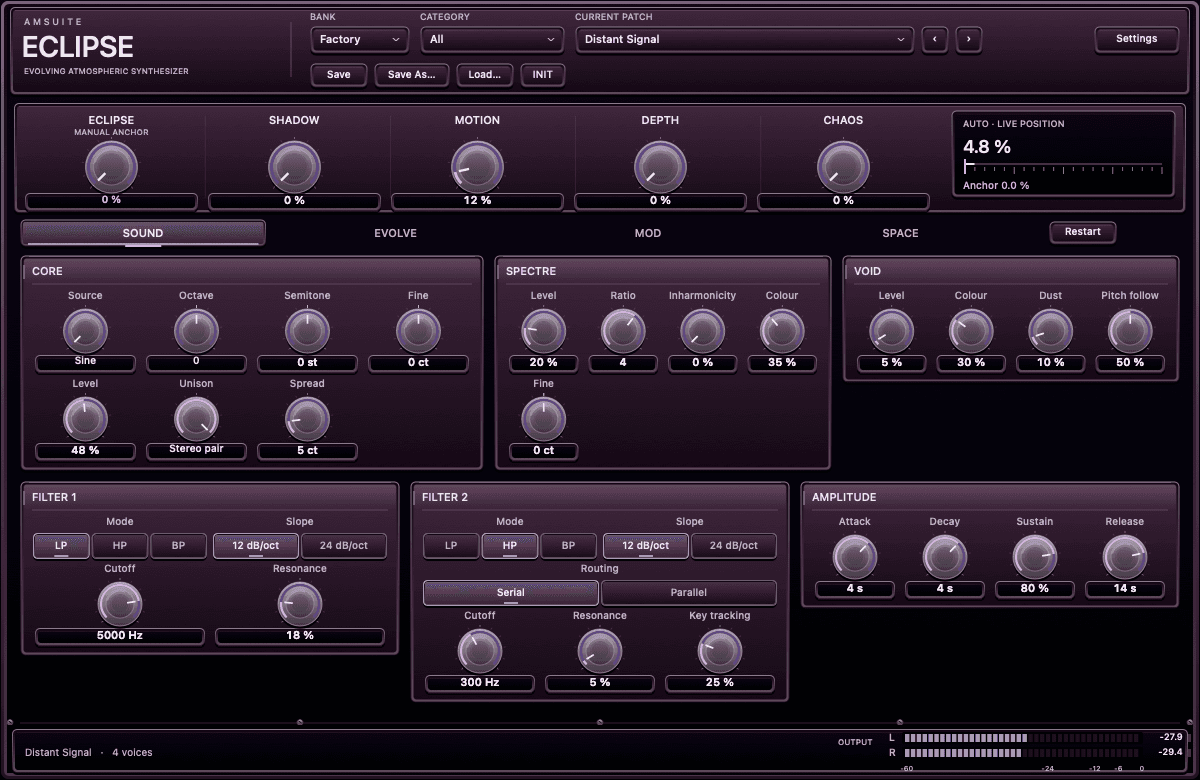Click the Amplitude Attack knob
This screenshot has height=780, width=1200.
pyautogui.click(x=855, y=556)
